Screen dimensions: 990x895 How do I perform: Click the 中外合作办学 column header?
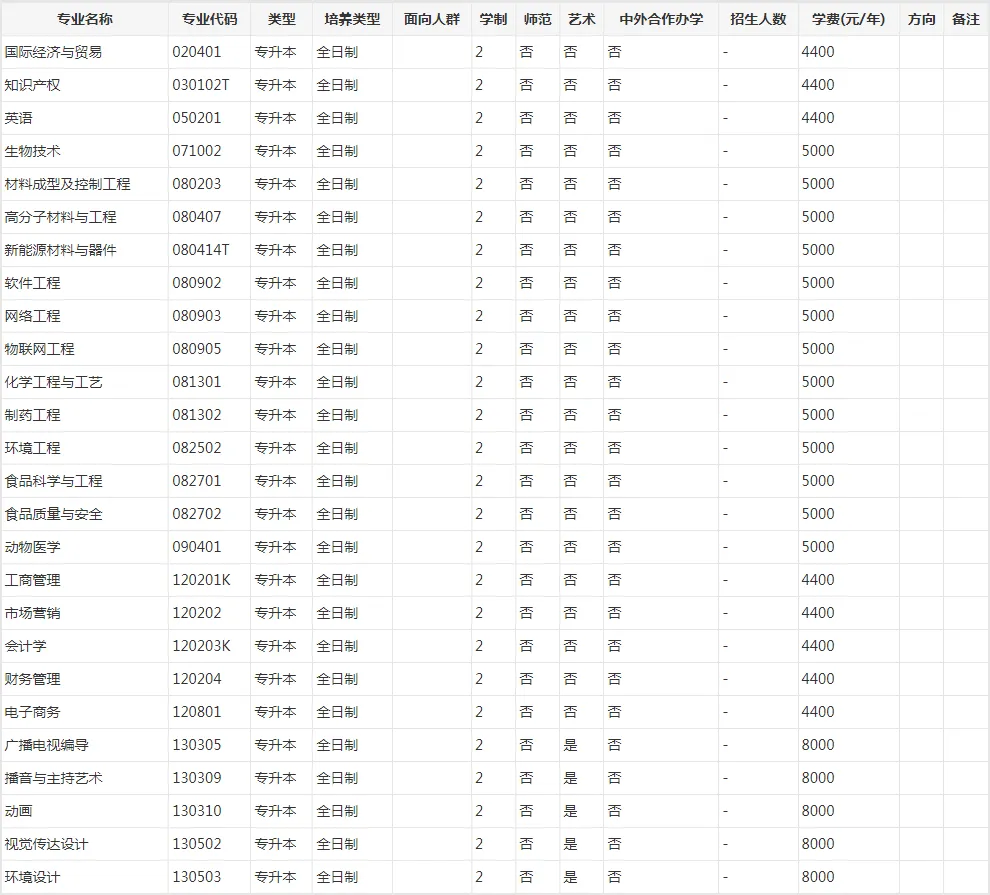(x=661, y=19)
